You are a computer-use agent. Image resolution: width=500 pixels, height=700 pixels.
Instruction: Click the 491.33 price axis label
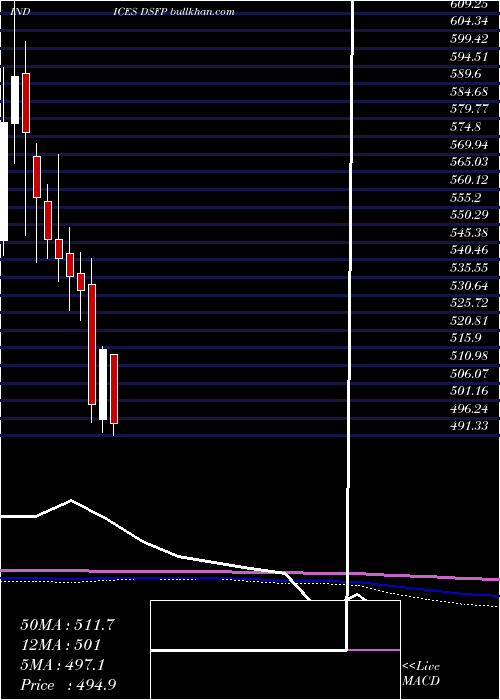point(469,425)
